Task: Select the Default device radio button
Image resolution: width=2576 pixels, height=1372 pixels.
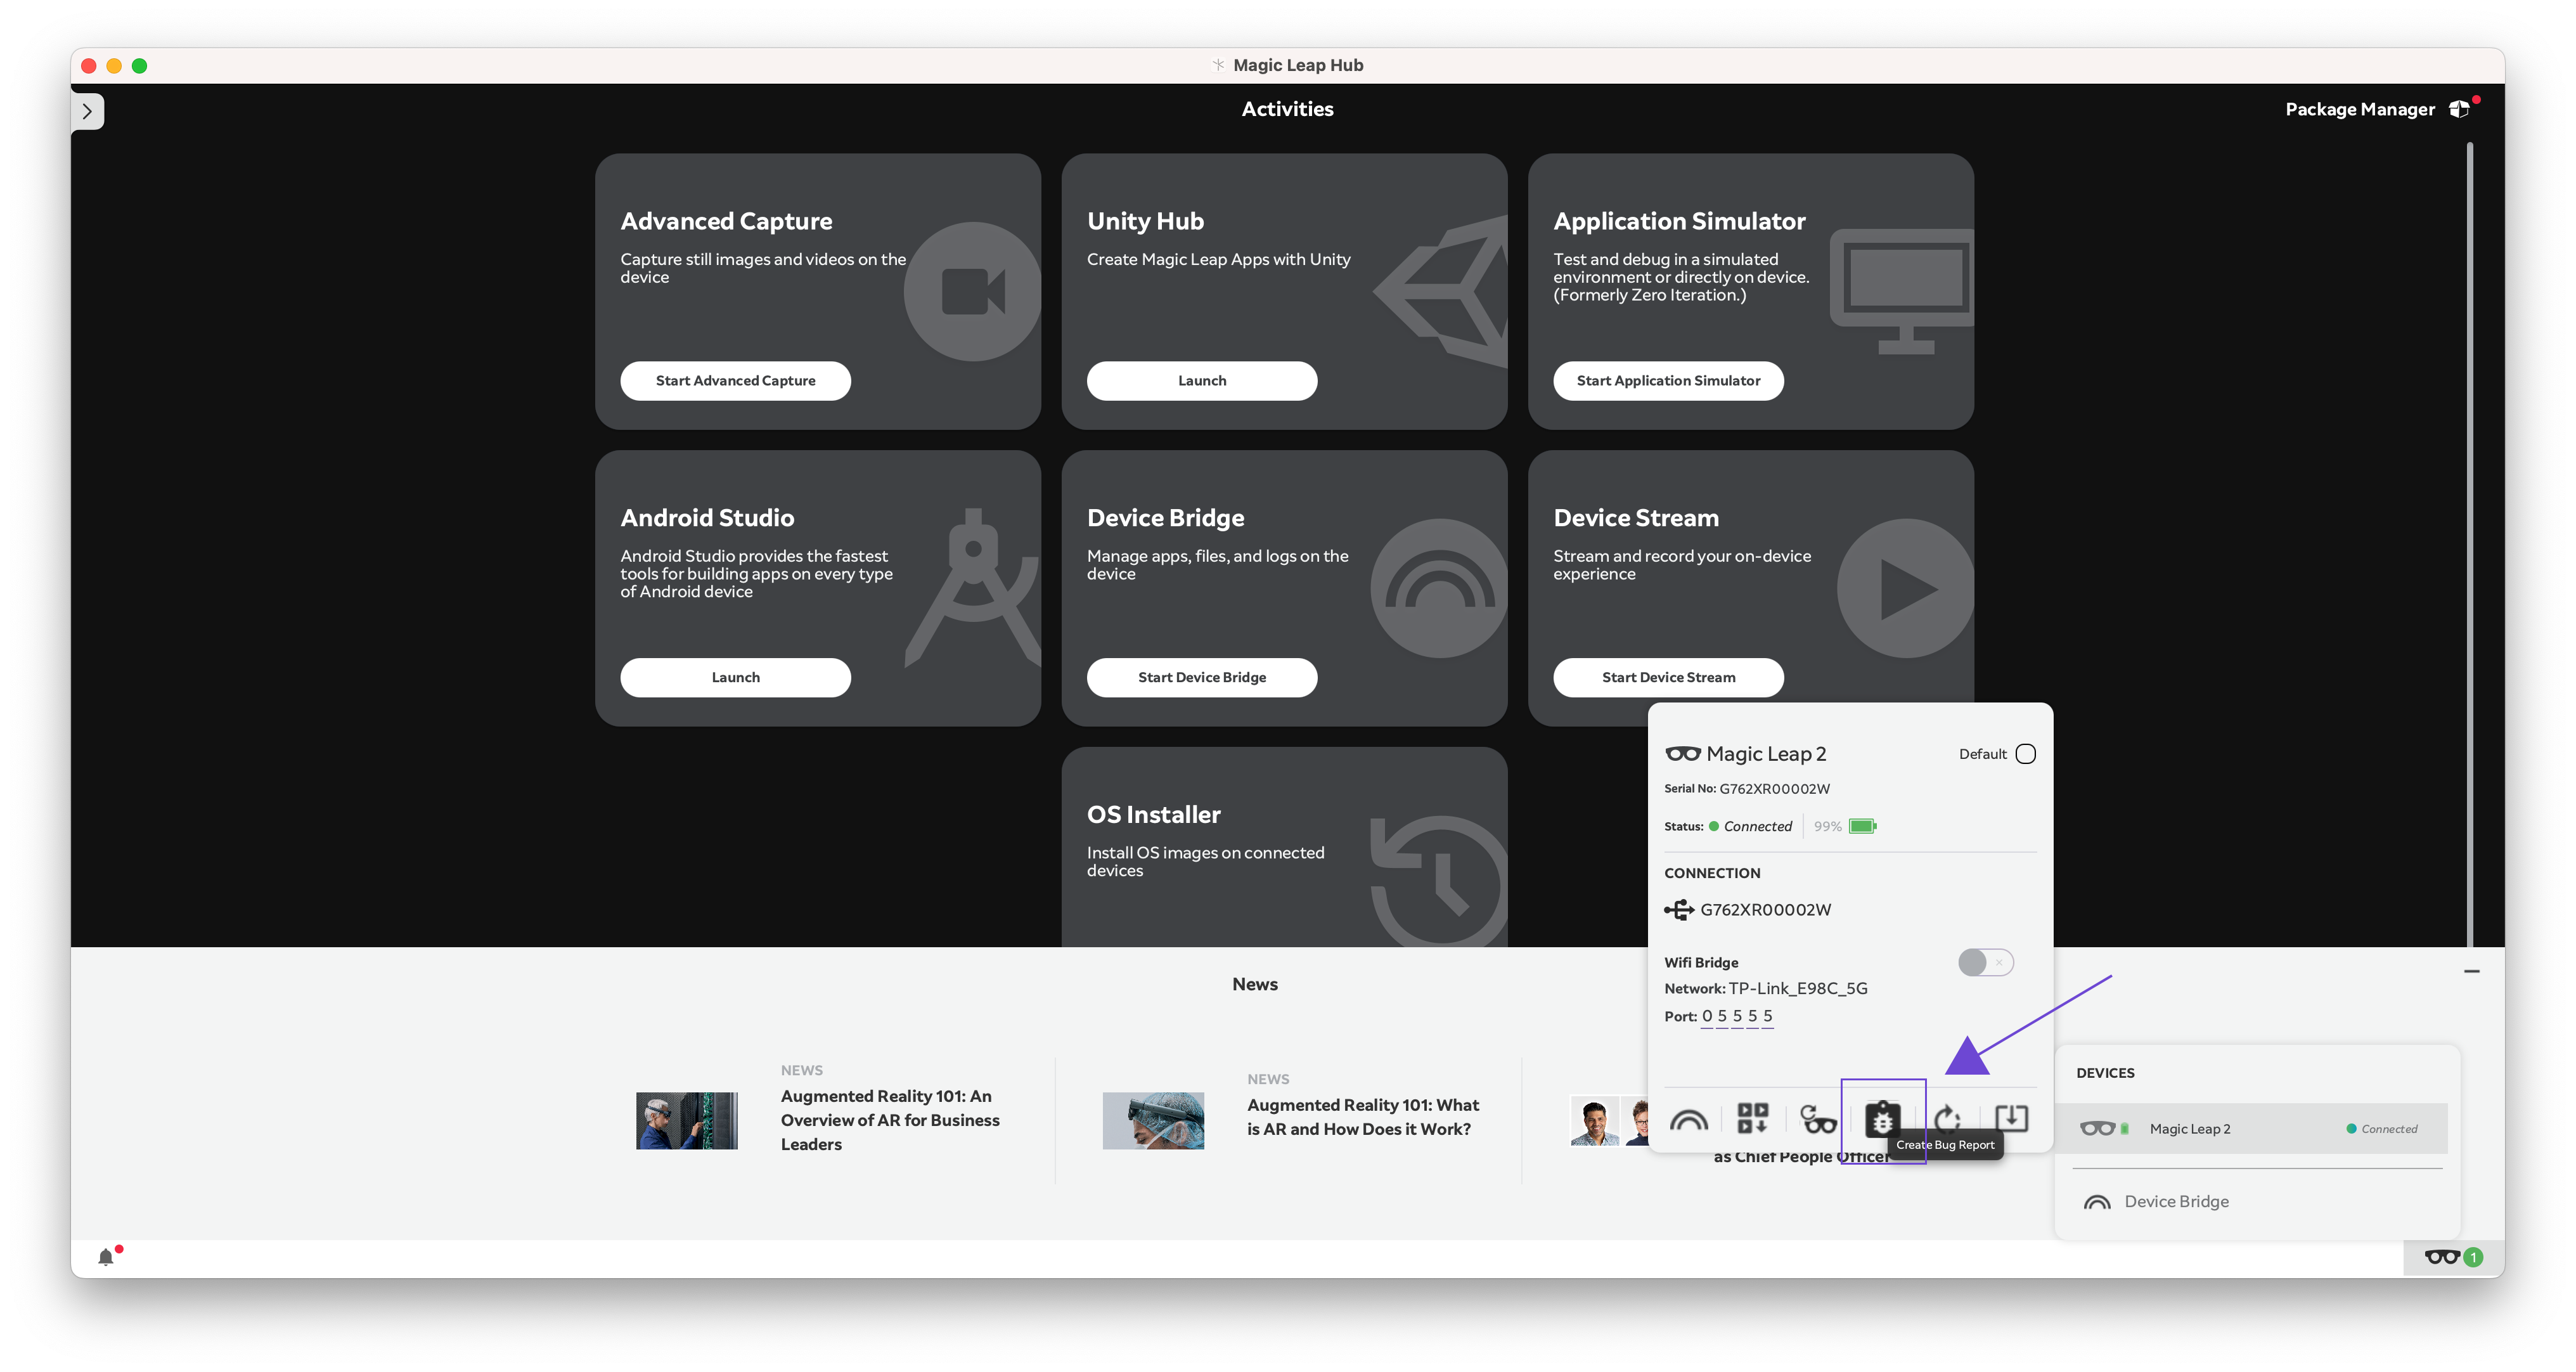Action: tap(2025, 754)
